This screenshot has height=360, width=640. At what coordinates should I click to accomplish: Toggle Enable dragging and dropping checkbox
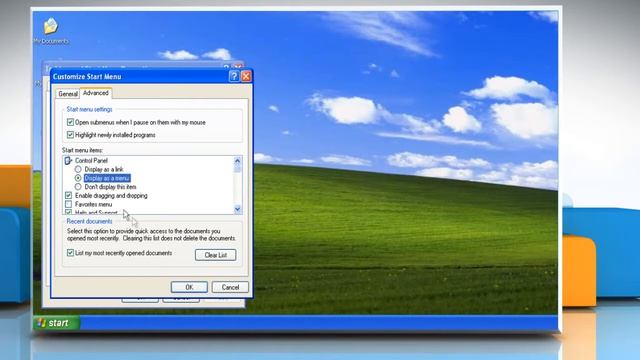[x=69, y=196]
